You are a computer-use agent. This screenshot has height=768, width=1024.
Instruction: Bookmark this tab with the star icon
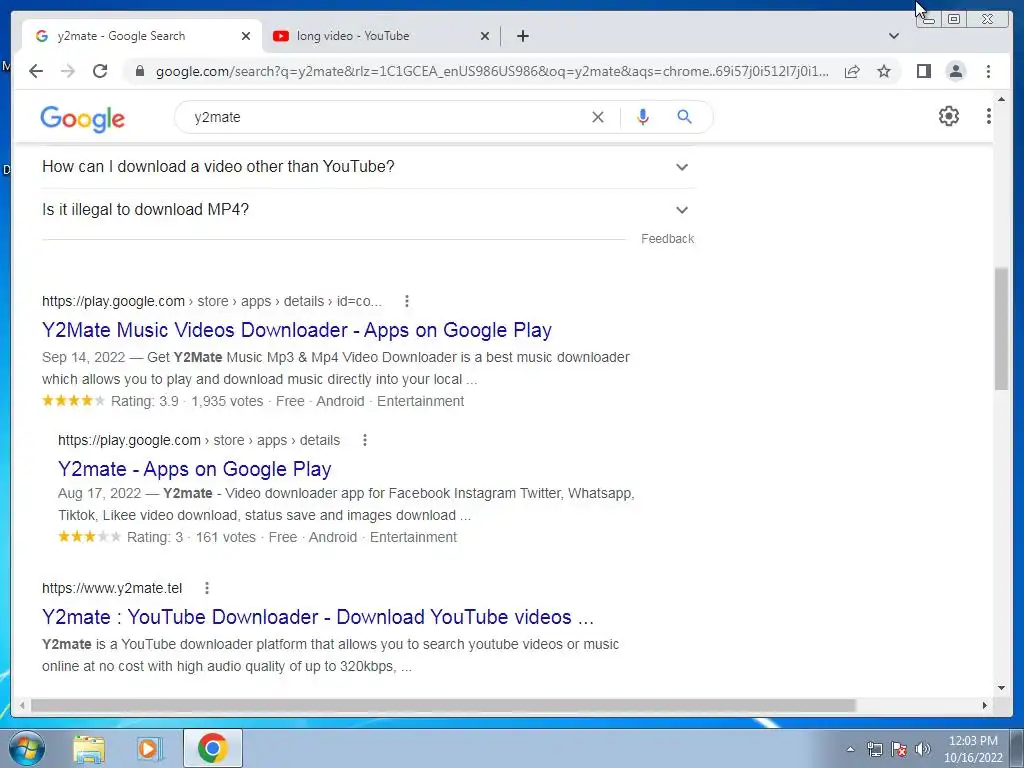(884, 71)
